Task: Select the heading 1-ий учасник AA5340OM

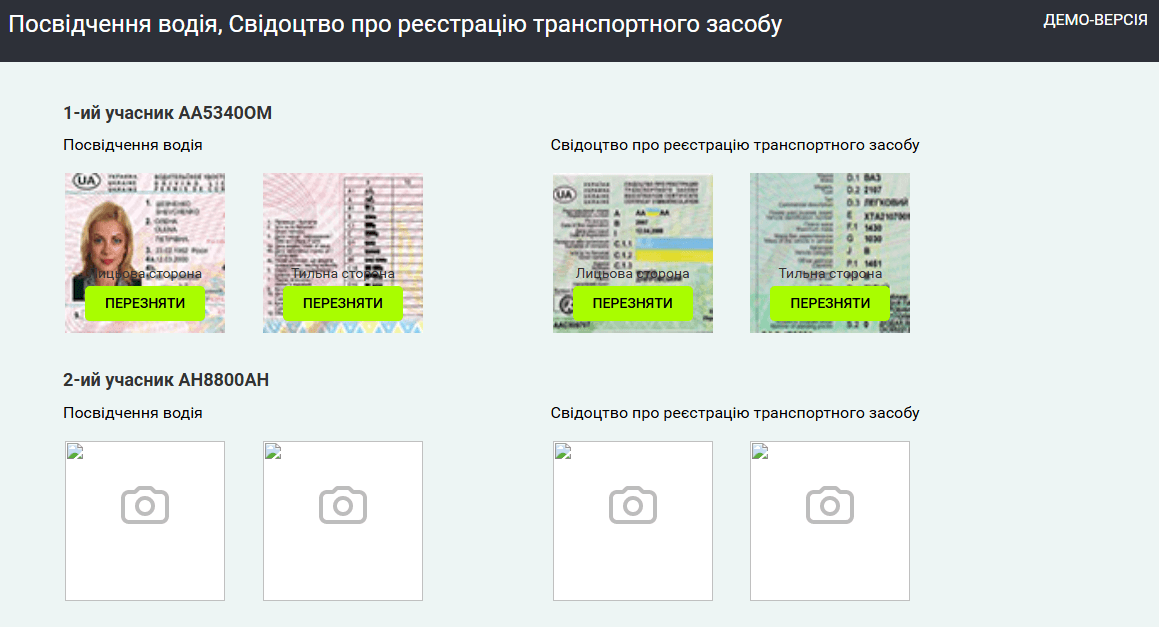Action: click(167, 113)
